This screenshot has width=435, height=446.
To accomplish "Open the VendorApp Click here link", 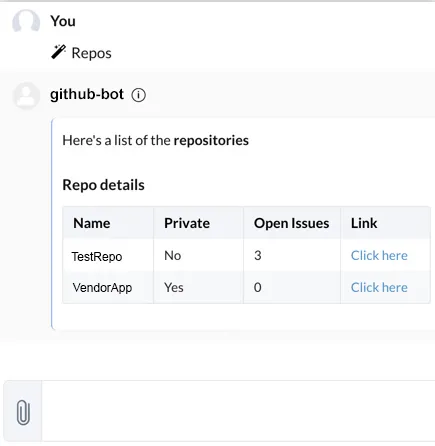I will (379, 287).
